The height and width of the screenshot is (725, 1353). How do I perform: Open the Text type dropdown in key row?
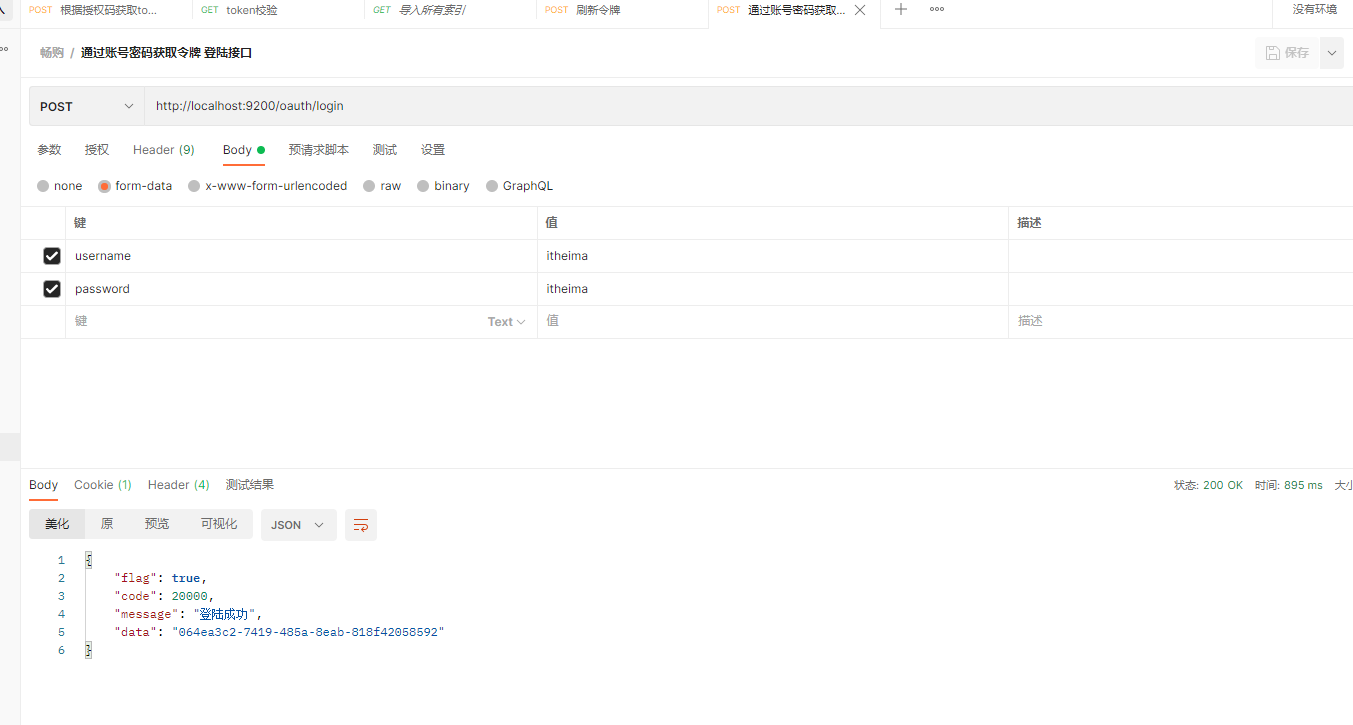pos(506,322)
